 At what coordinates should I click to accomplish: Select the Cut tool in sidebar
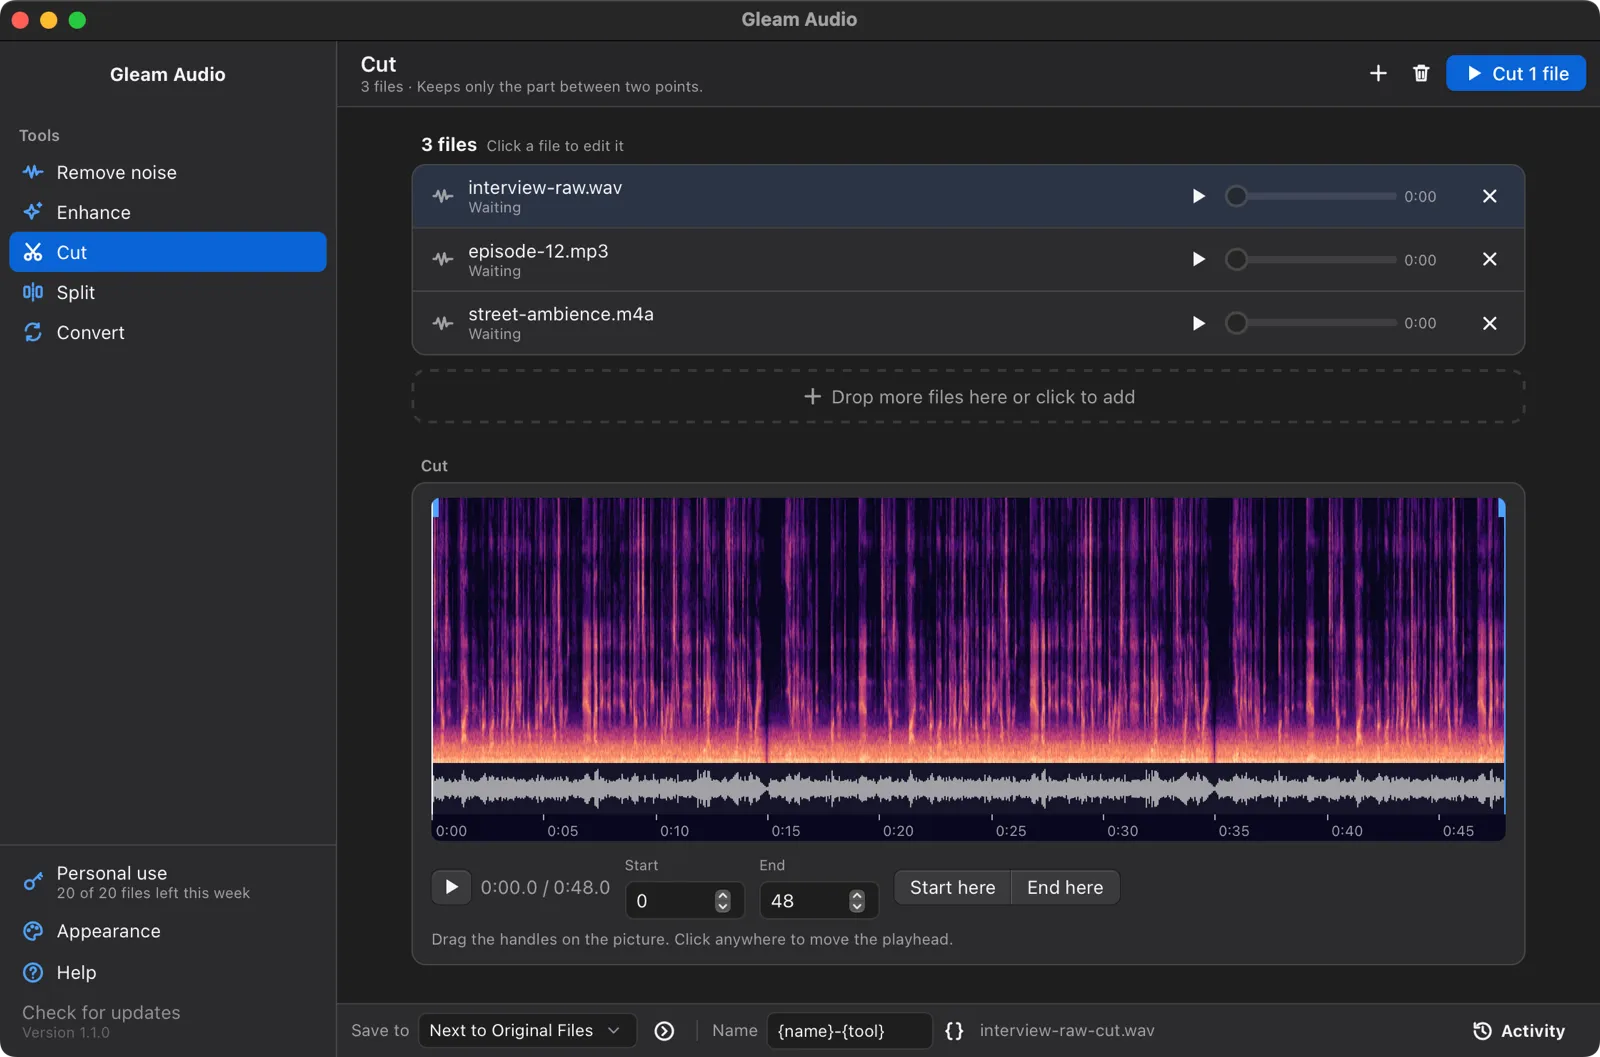(167, 252)
